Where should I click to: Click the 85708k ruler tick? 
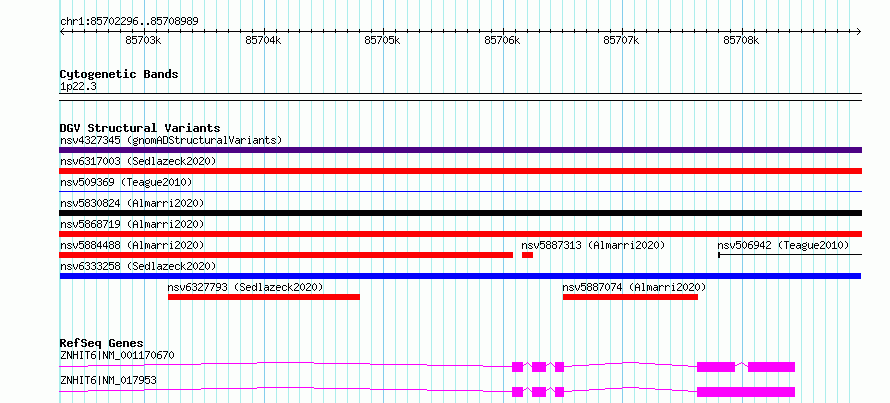pyautogui.click(x=741, y=40)
